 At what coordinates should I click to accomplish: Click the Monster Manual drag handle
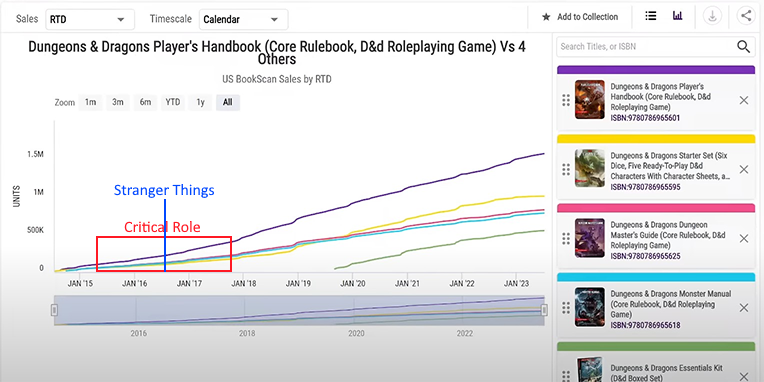(x=566, y=308)
